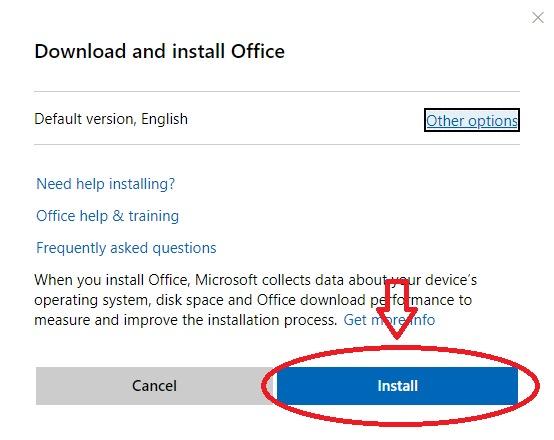Get installation help from the first blue link
Viewport: 554px width, 440px height.
click(x=106, y=184)
